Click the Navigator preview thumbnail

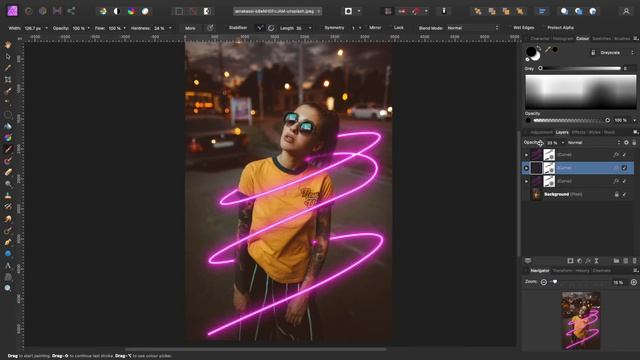pos(580,320)
